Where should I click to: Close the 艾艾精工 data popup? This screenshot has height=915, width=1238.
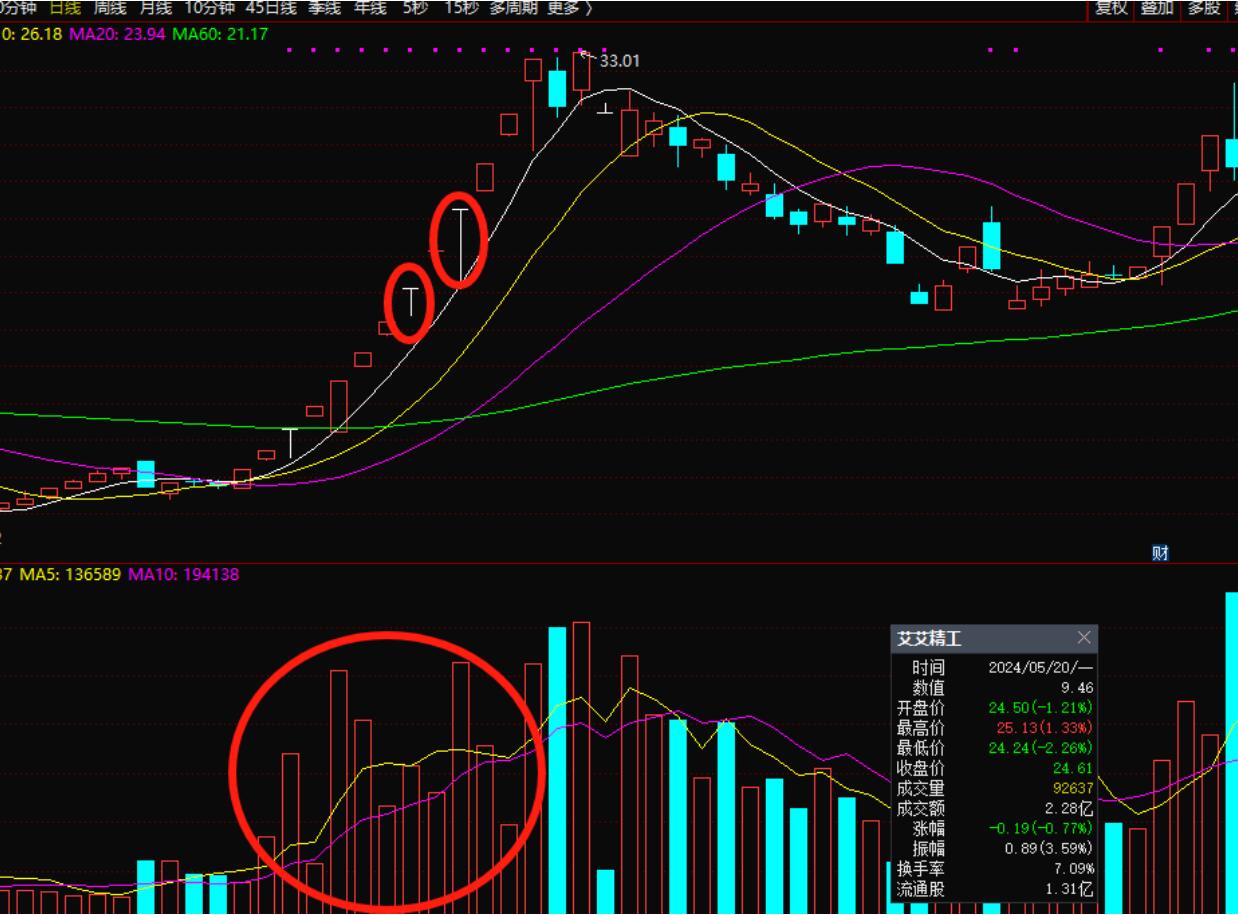[x=1084, y=638]
